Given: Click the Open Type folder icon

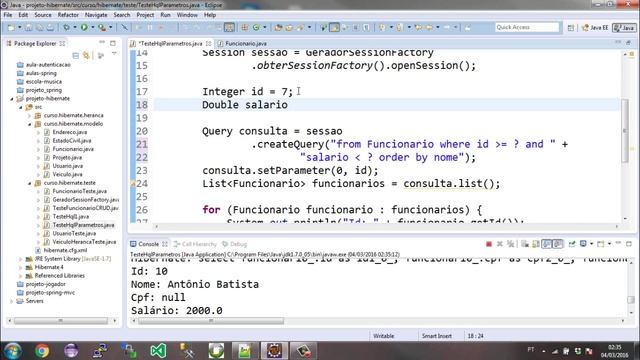Looking at the screenshot, I should 278,27.
